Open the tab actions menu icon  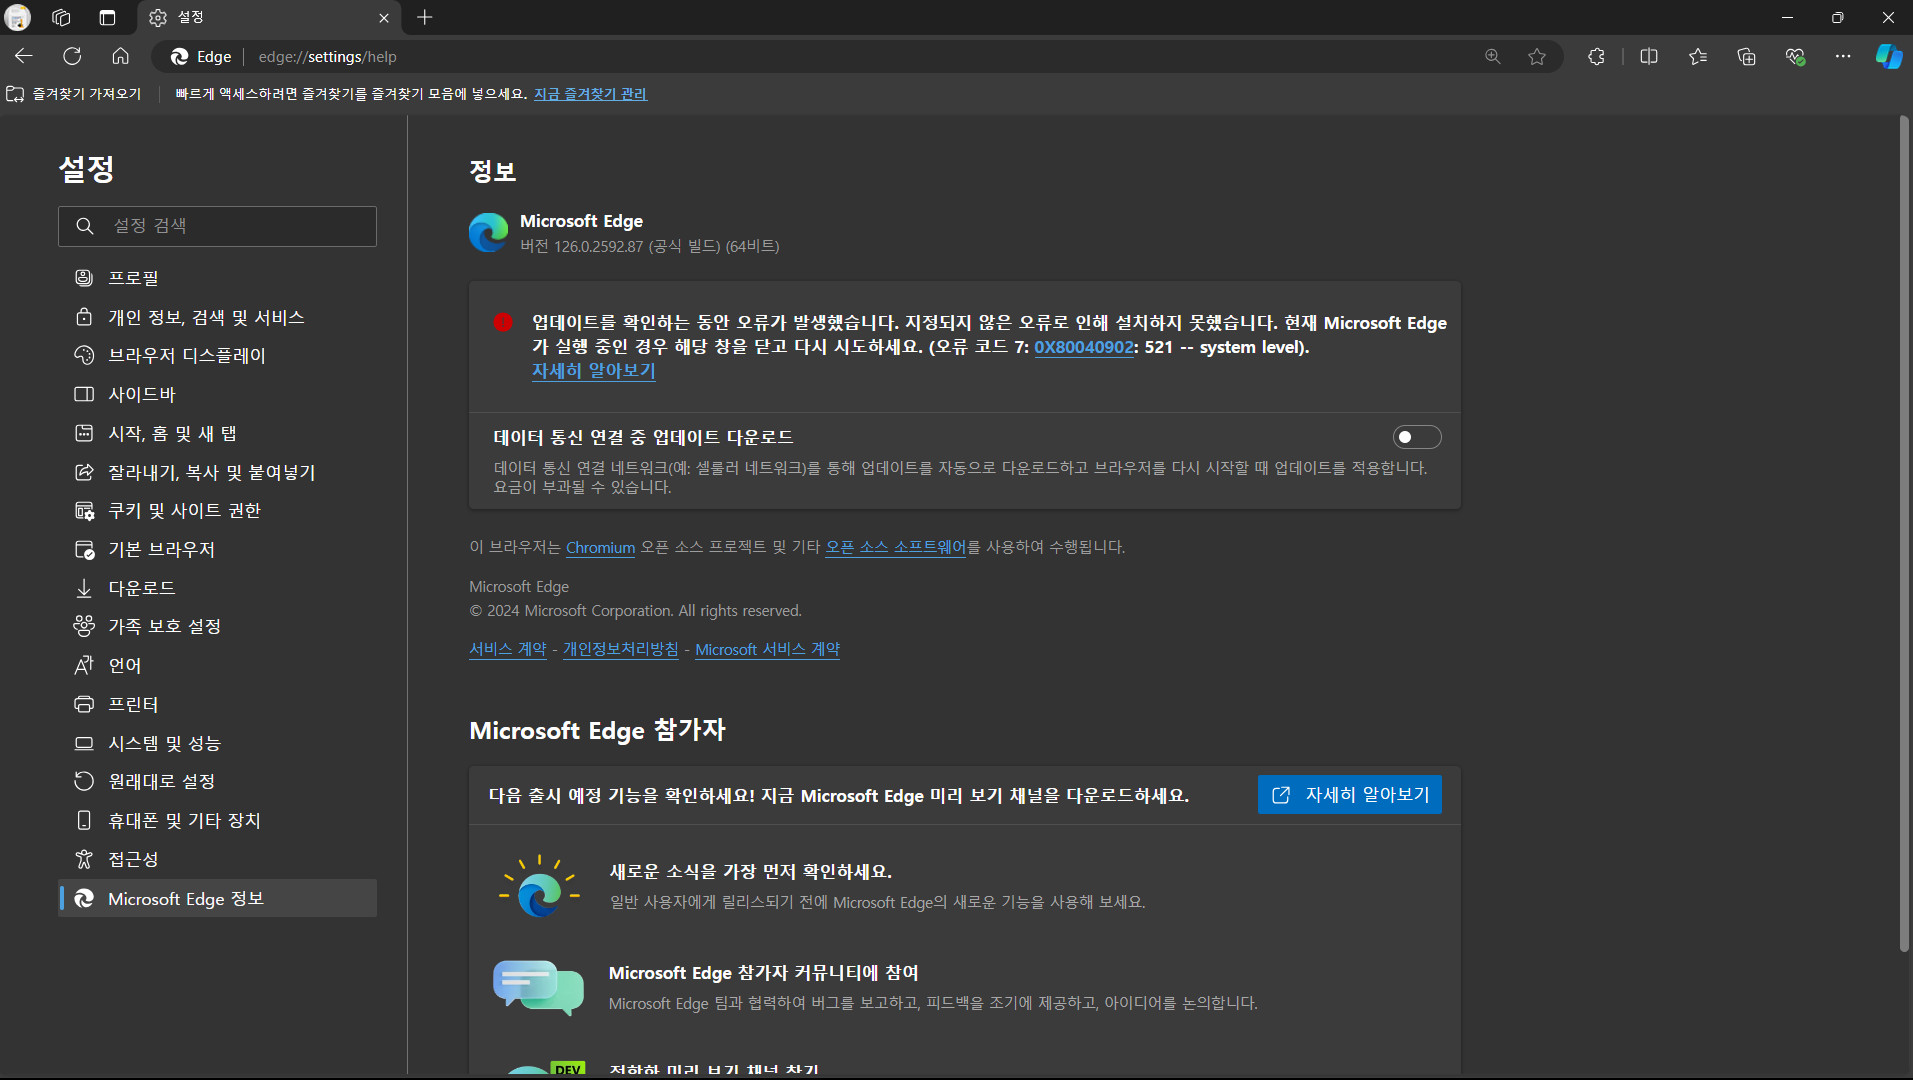coord(107,17)
